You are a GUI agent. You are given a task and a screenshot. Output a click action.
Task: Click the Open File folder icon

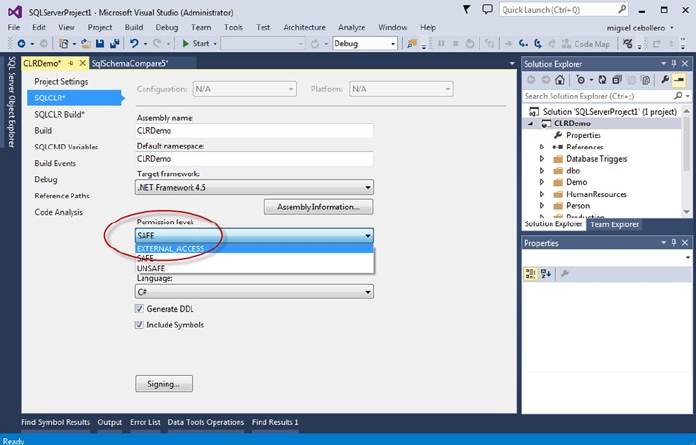86,43
